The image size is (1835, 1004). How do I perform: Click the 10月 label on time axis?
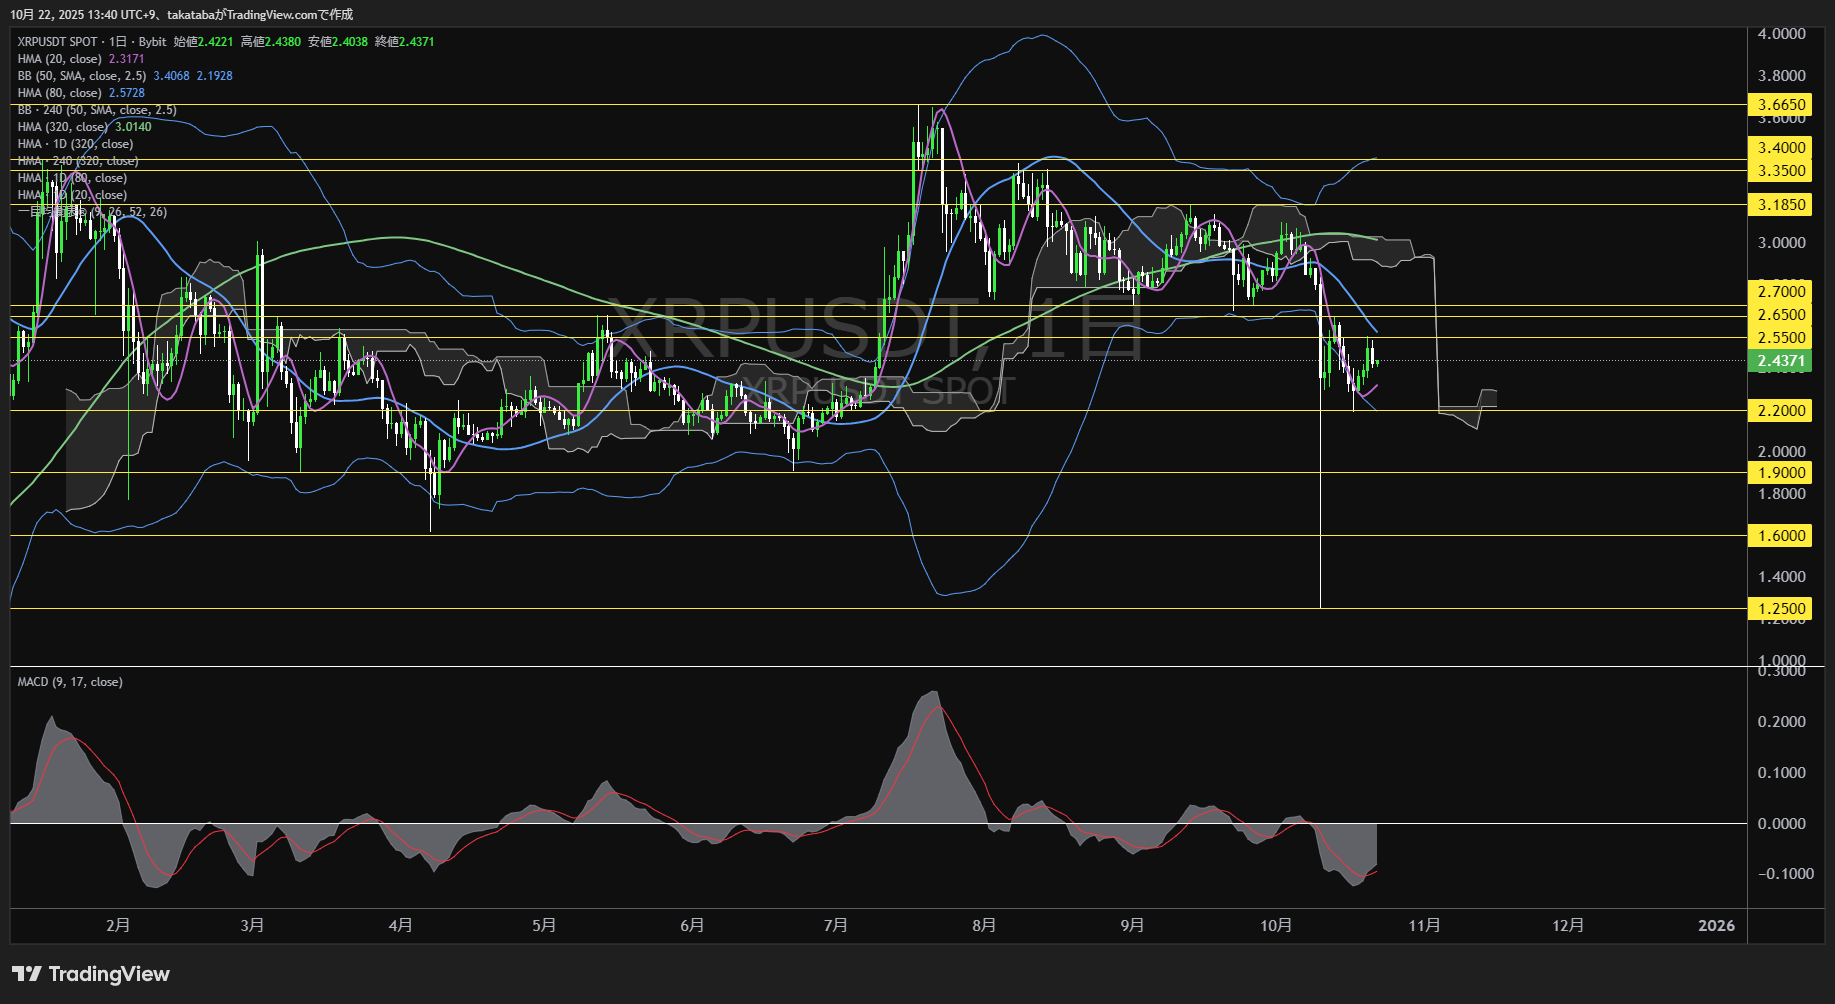pyautogui.click(x=1276, y=925)
